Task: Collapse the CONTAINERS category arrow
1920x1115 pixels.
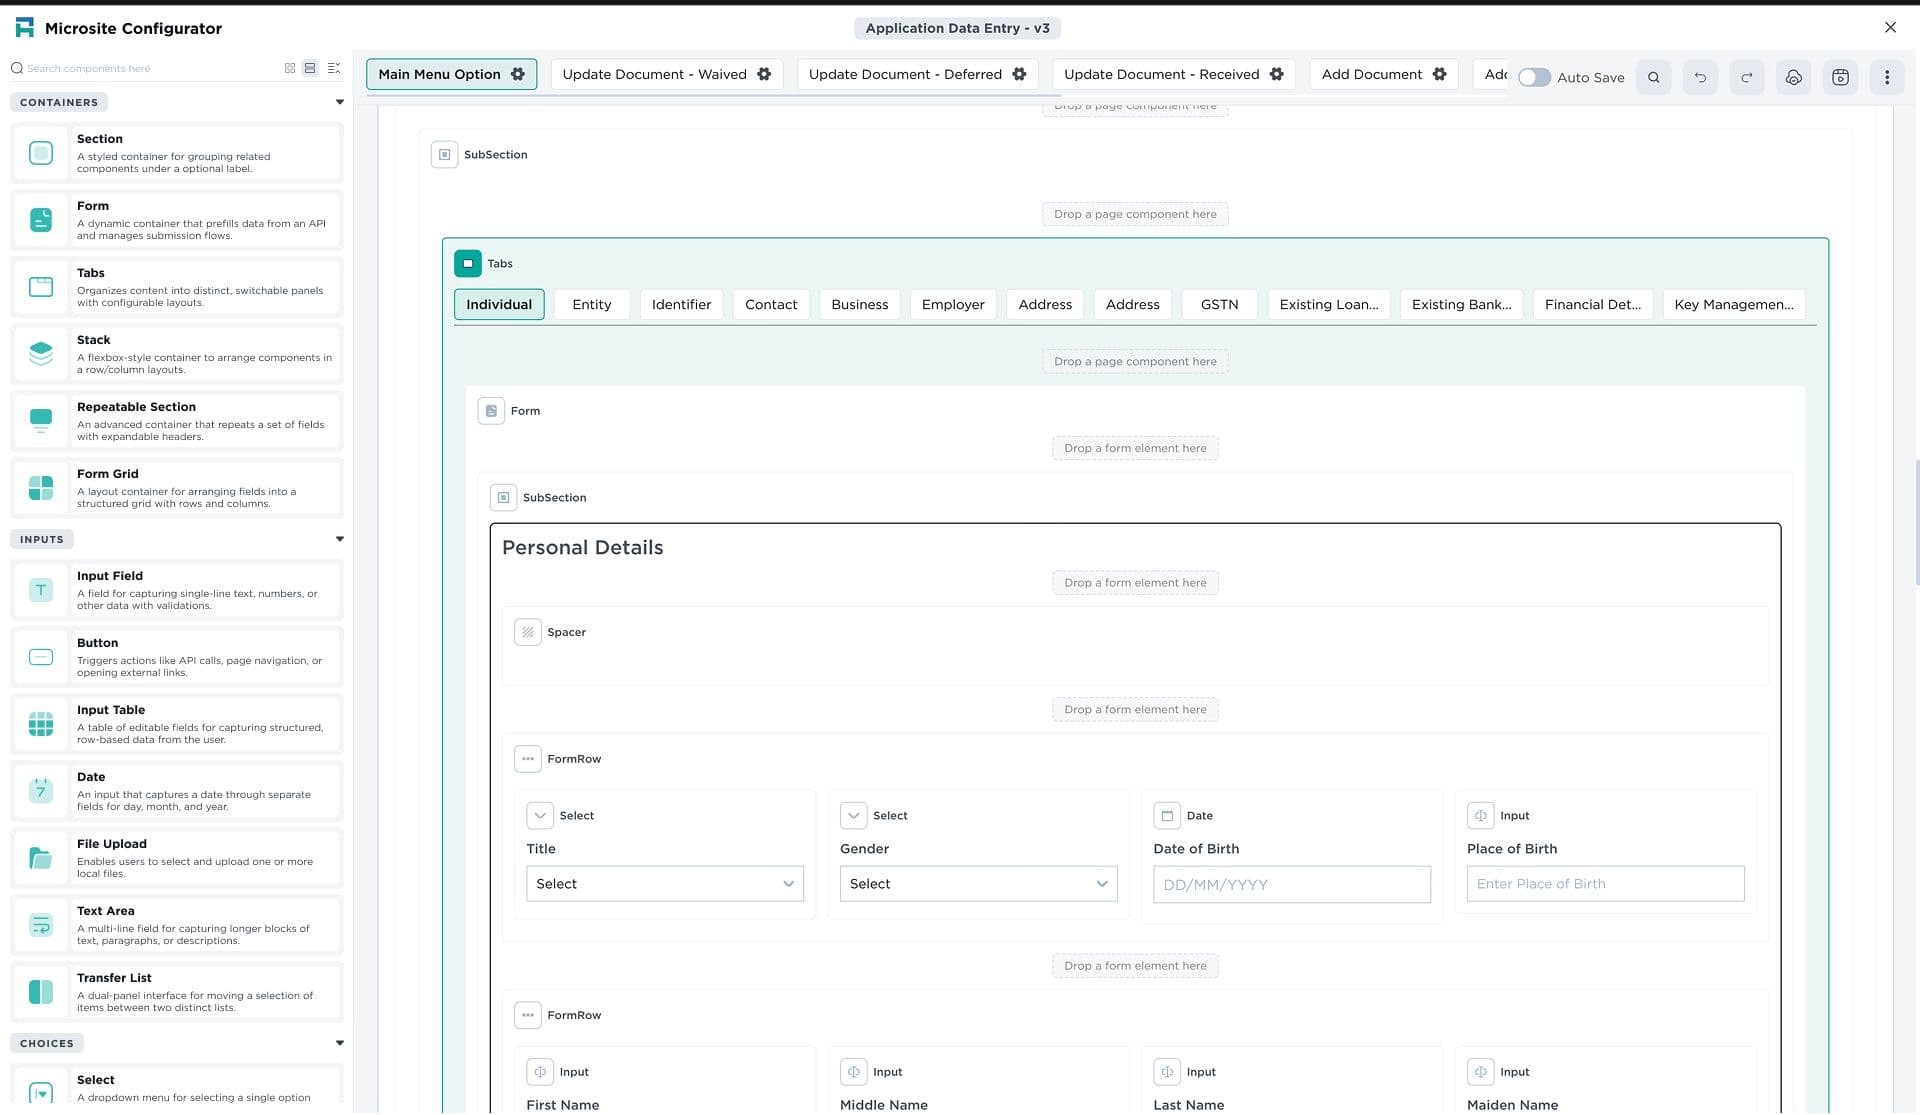Action: [339, 102]
